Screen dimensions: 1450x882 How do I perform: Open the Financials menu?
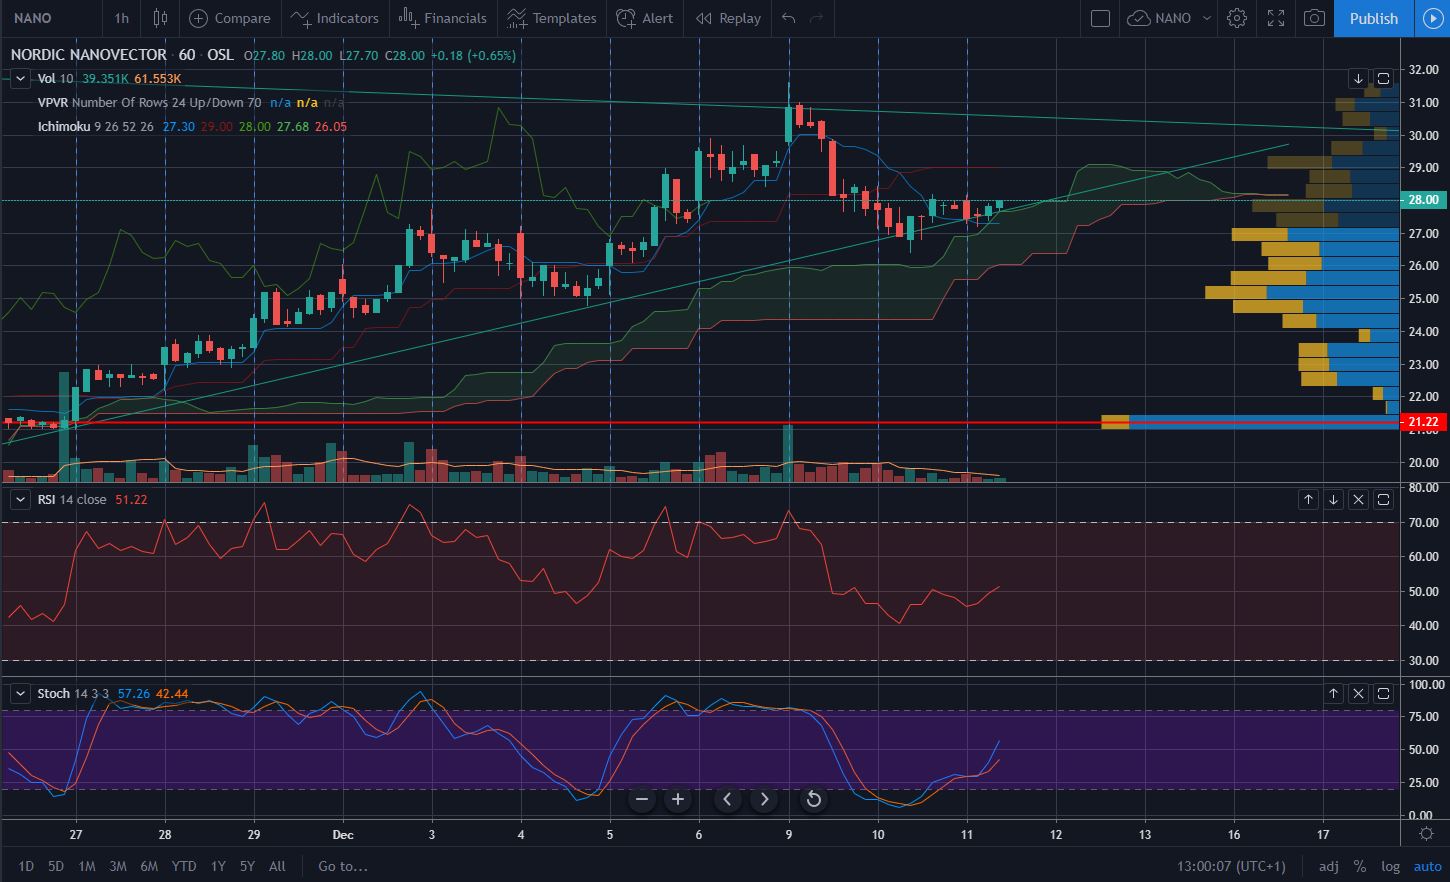(442, 18)
